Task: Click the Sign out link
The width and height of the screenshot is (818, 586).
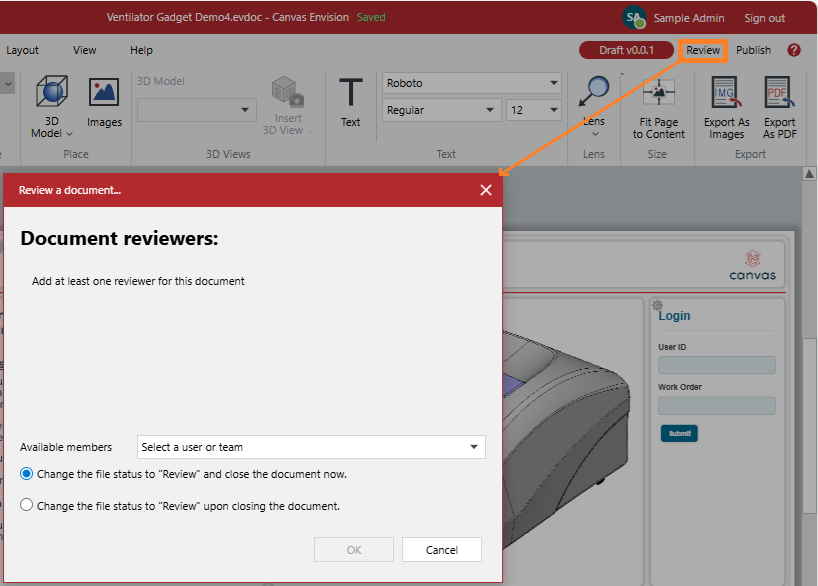Action: [764, 18]
